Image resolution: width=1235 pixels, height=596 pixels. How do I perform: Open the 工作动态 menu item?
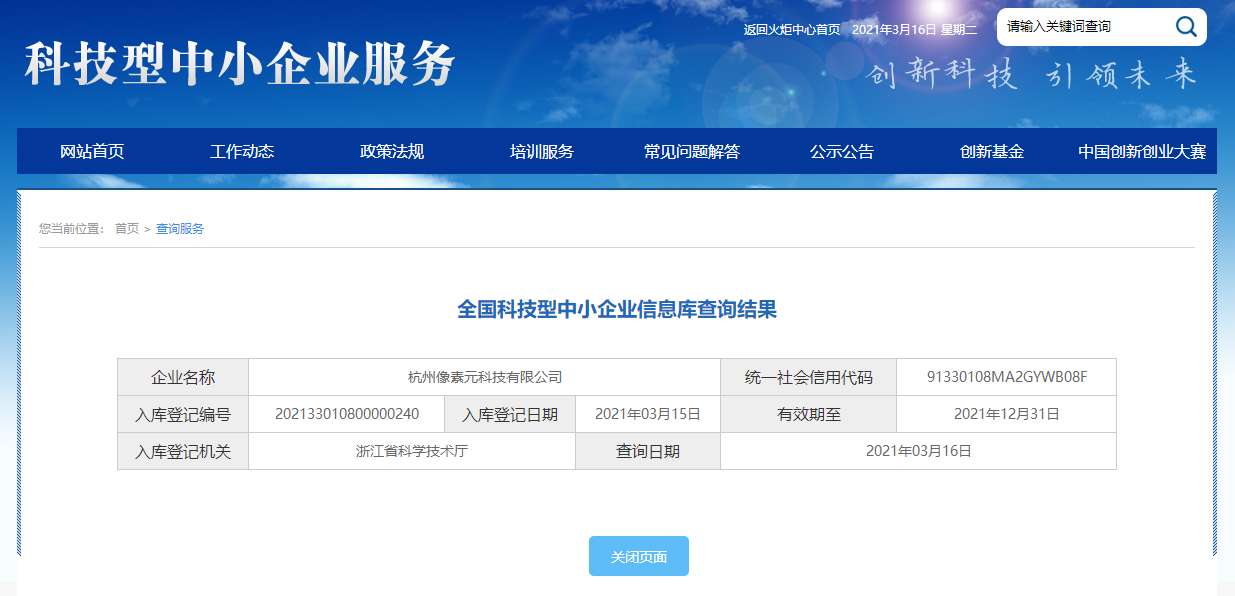[242, 152]
